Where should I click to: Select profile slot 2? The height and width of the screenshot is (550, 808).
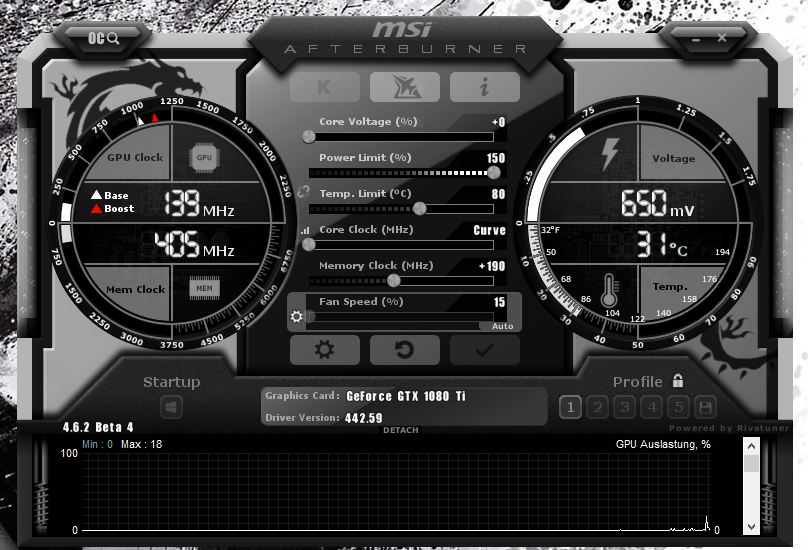[598, 407]
